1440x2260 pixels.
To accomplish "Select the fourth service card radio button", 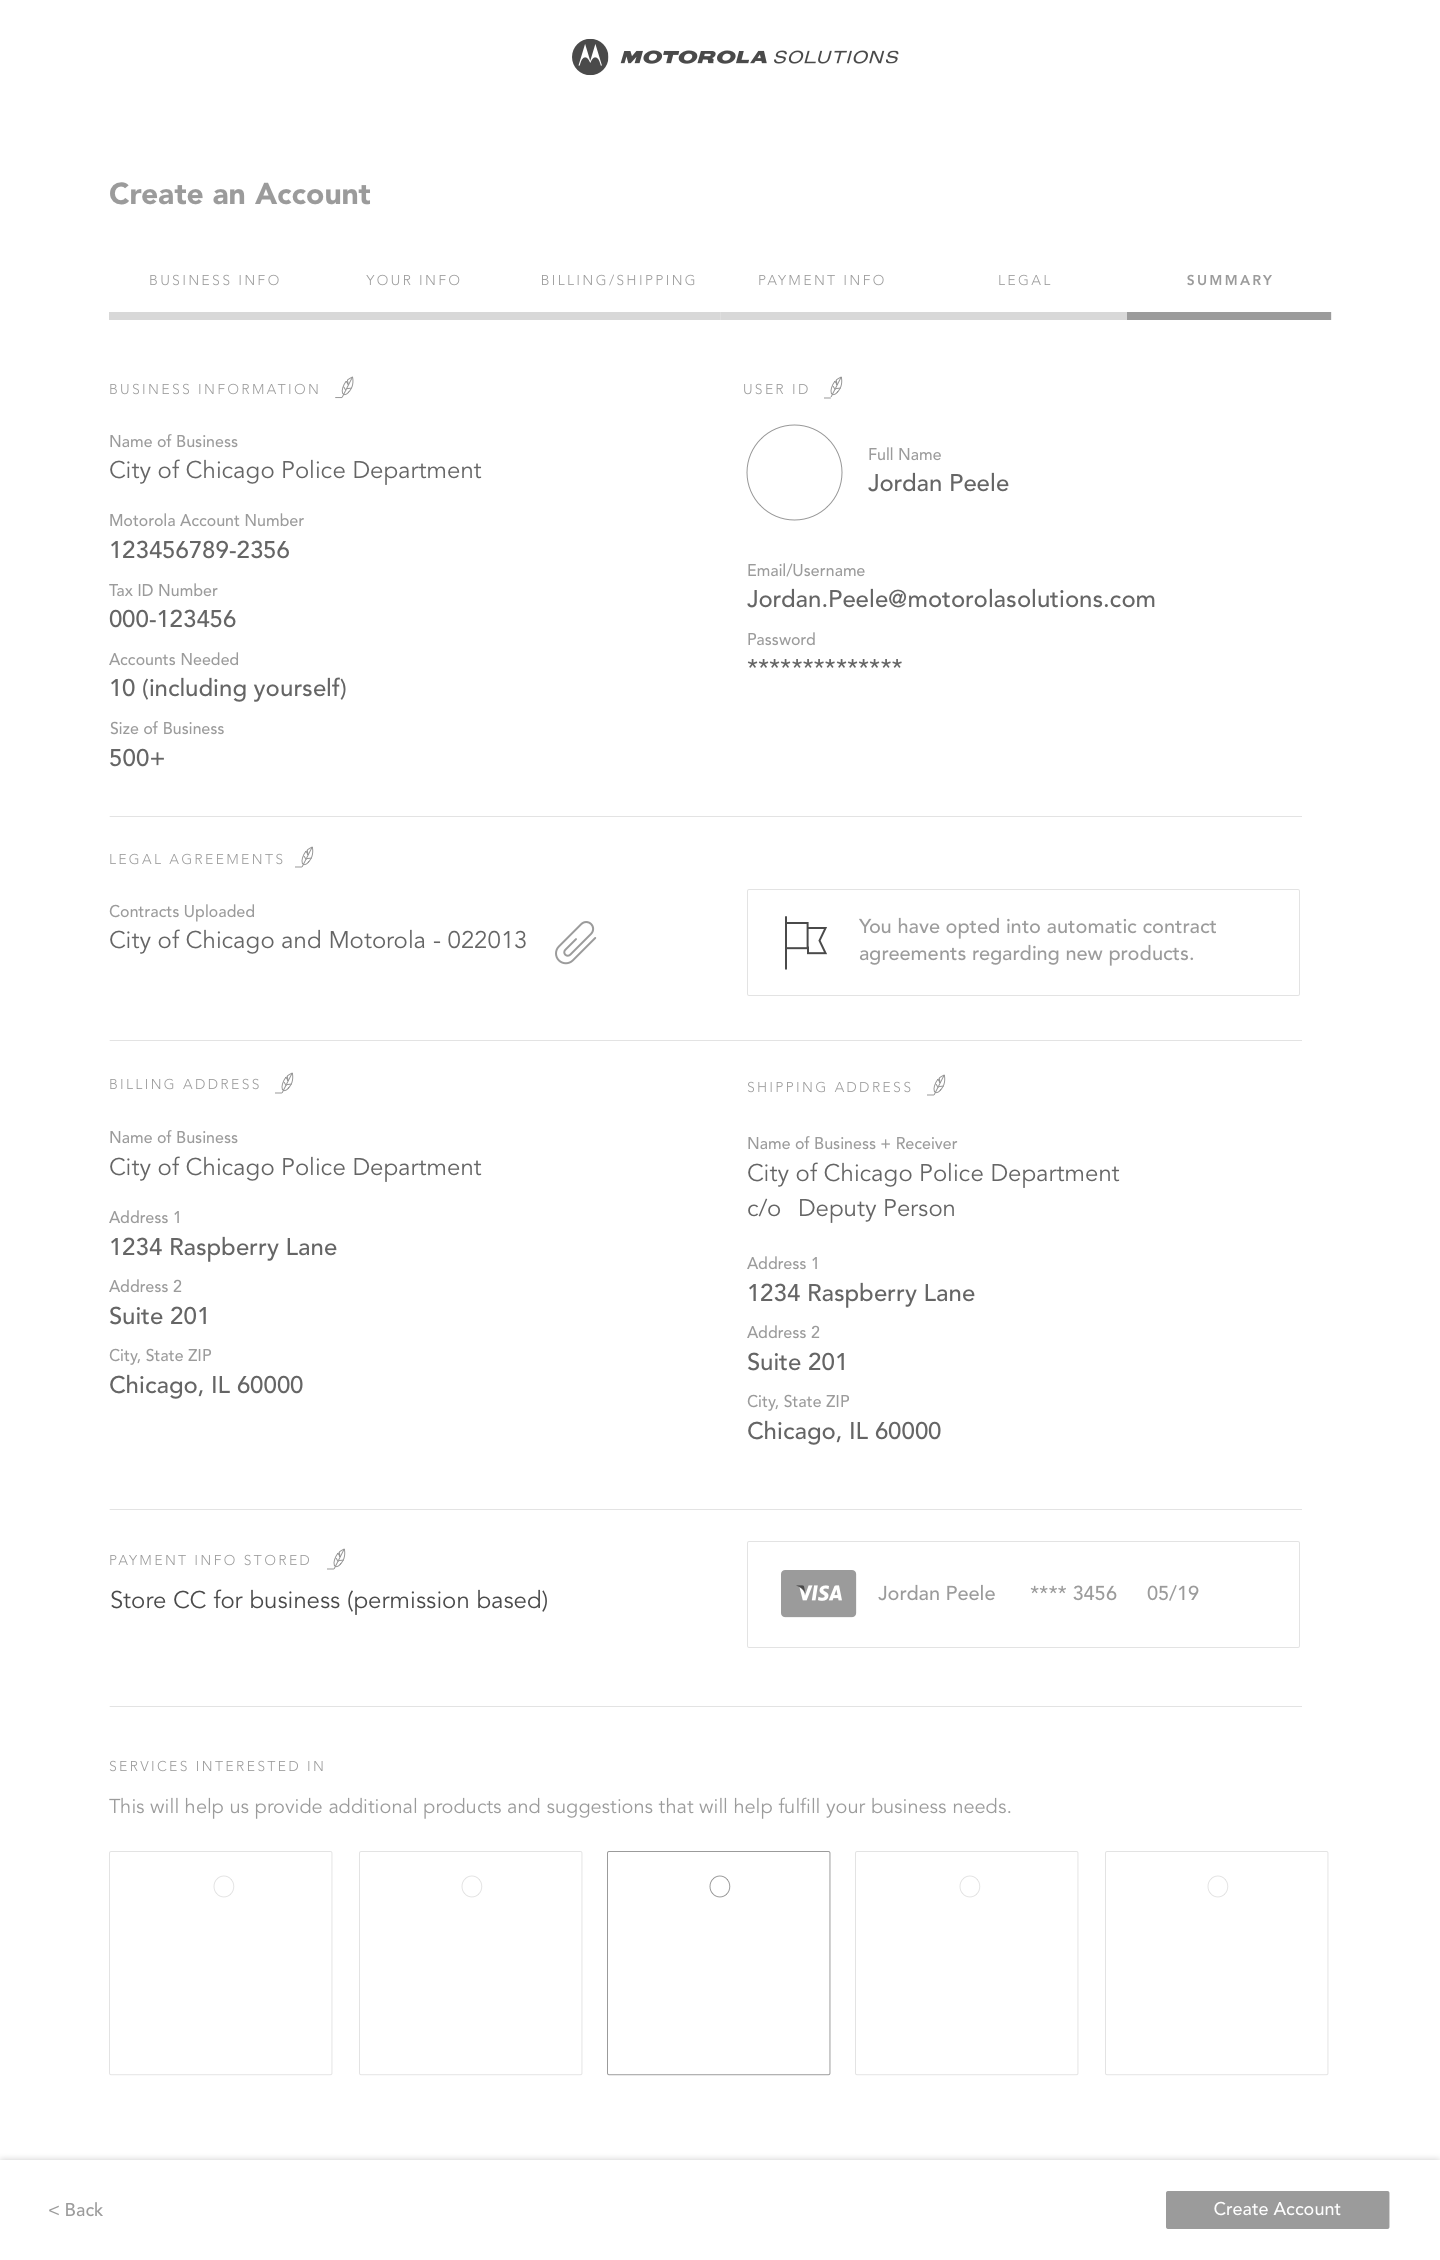I will coord(969,1886).
